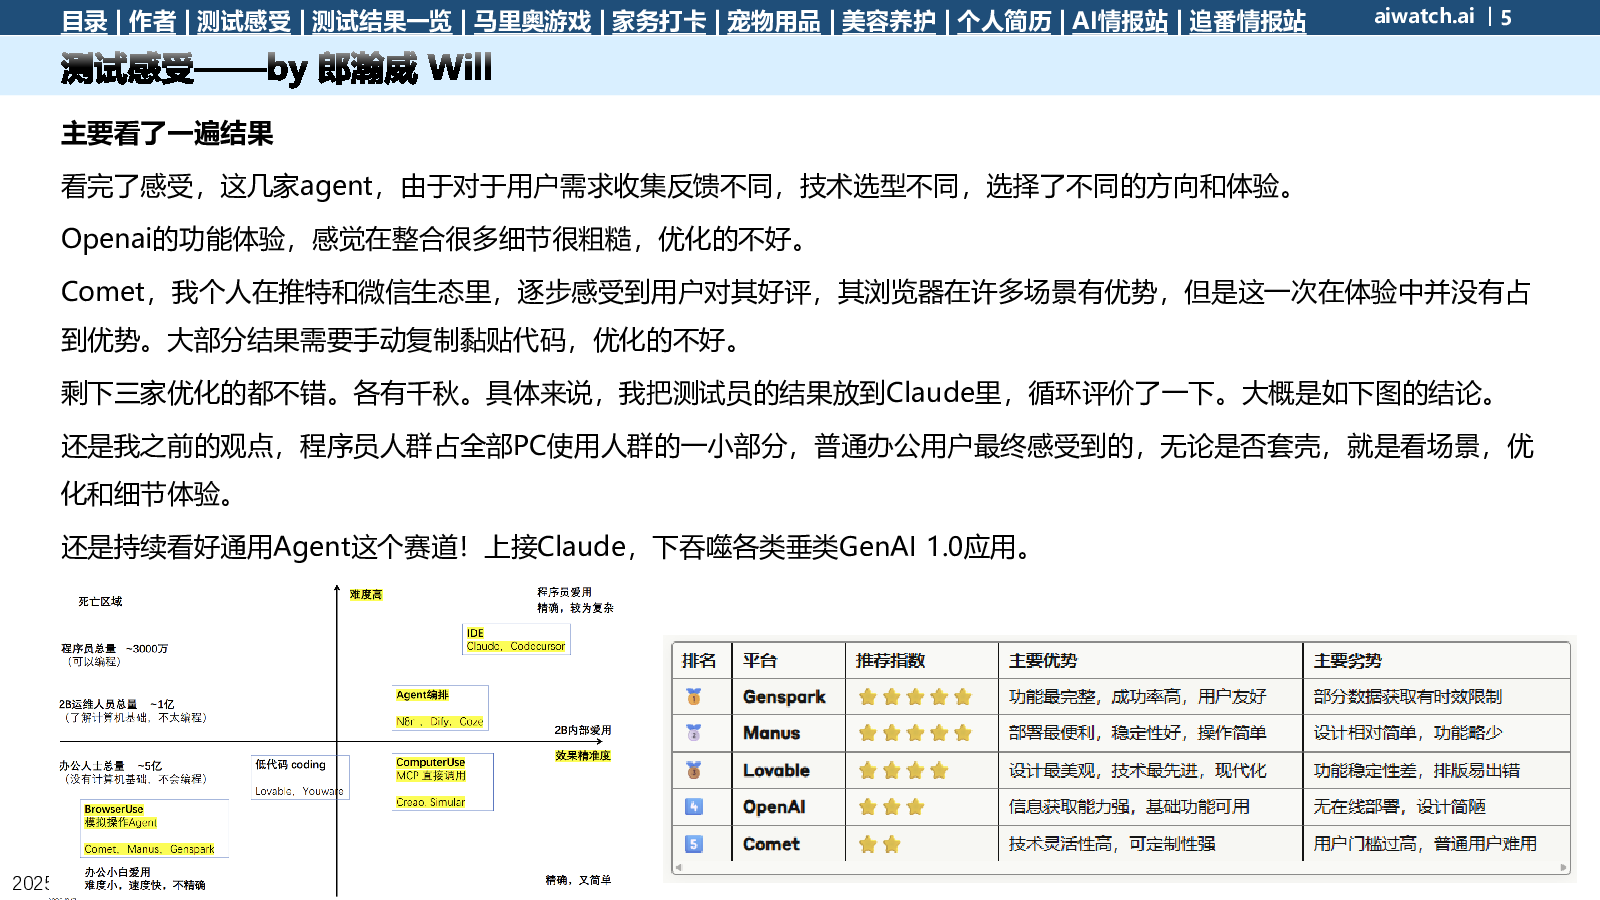
Task: Click the ComputerUse MCP box in the chart
Action: [x=444, y=781]
